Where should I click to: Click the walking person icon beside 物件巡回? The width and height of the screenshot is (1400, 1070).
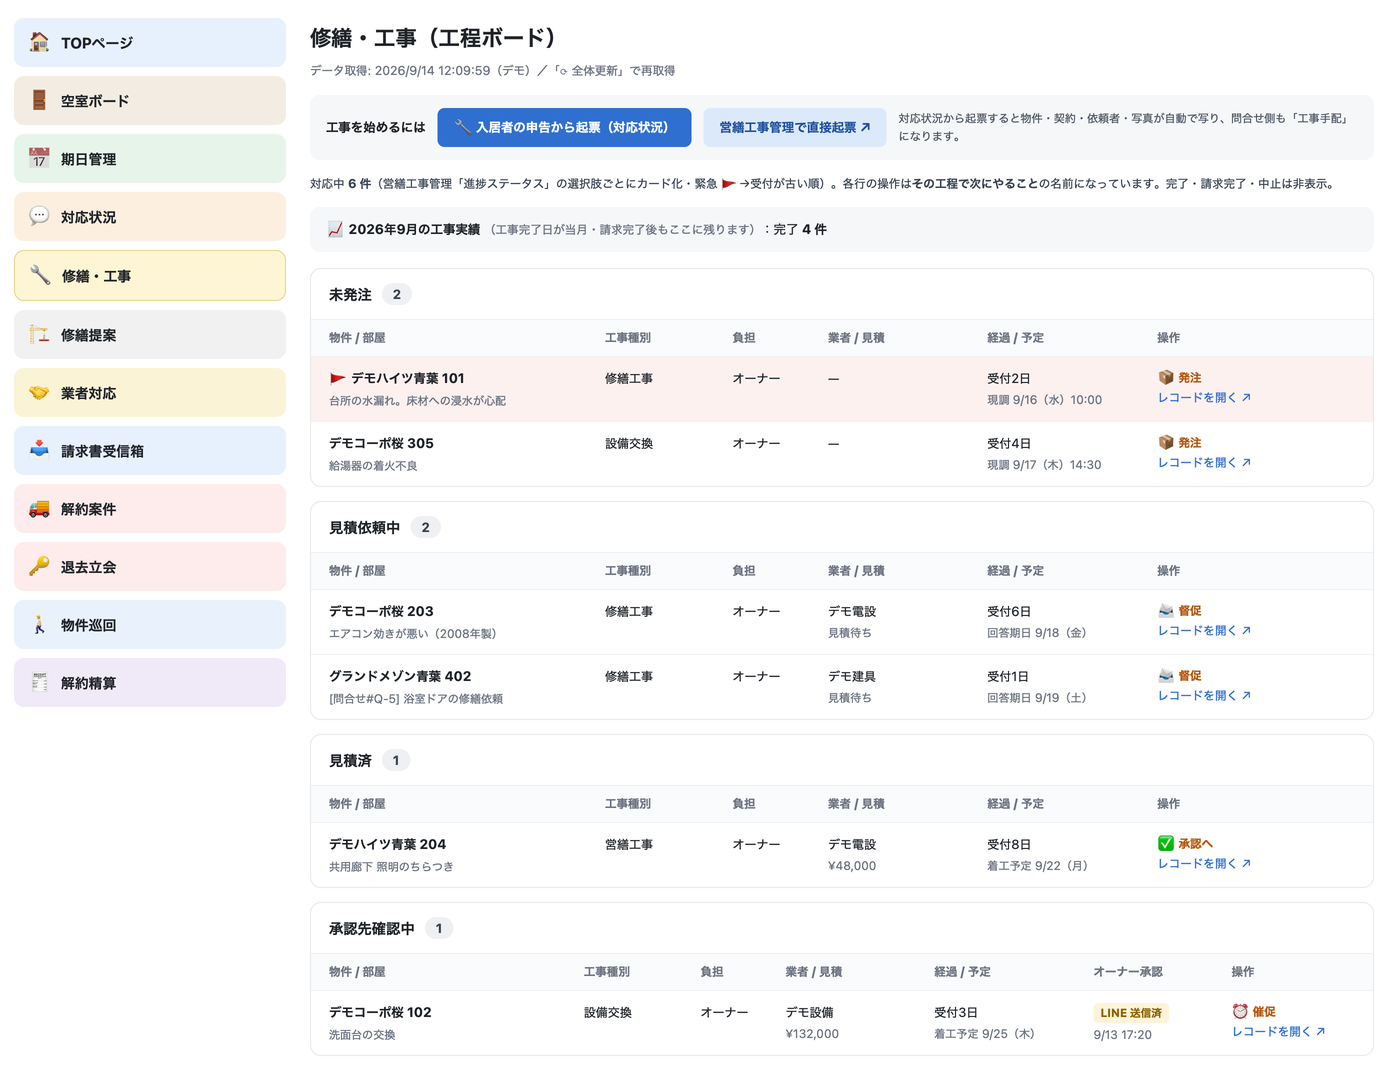point(39,624)
